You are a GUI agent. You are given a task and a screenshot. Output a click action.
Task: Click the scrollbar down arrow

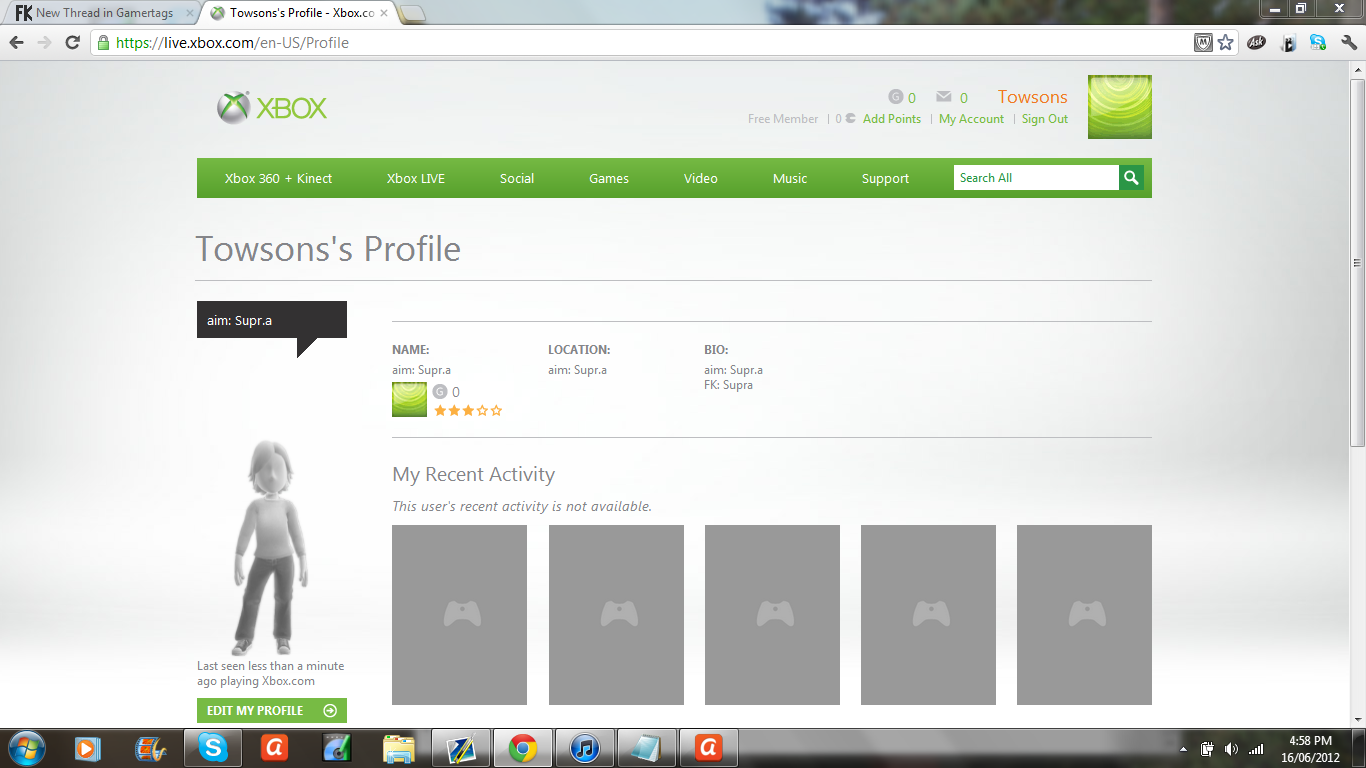click(1357, 720)
